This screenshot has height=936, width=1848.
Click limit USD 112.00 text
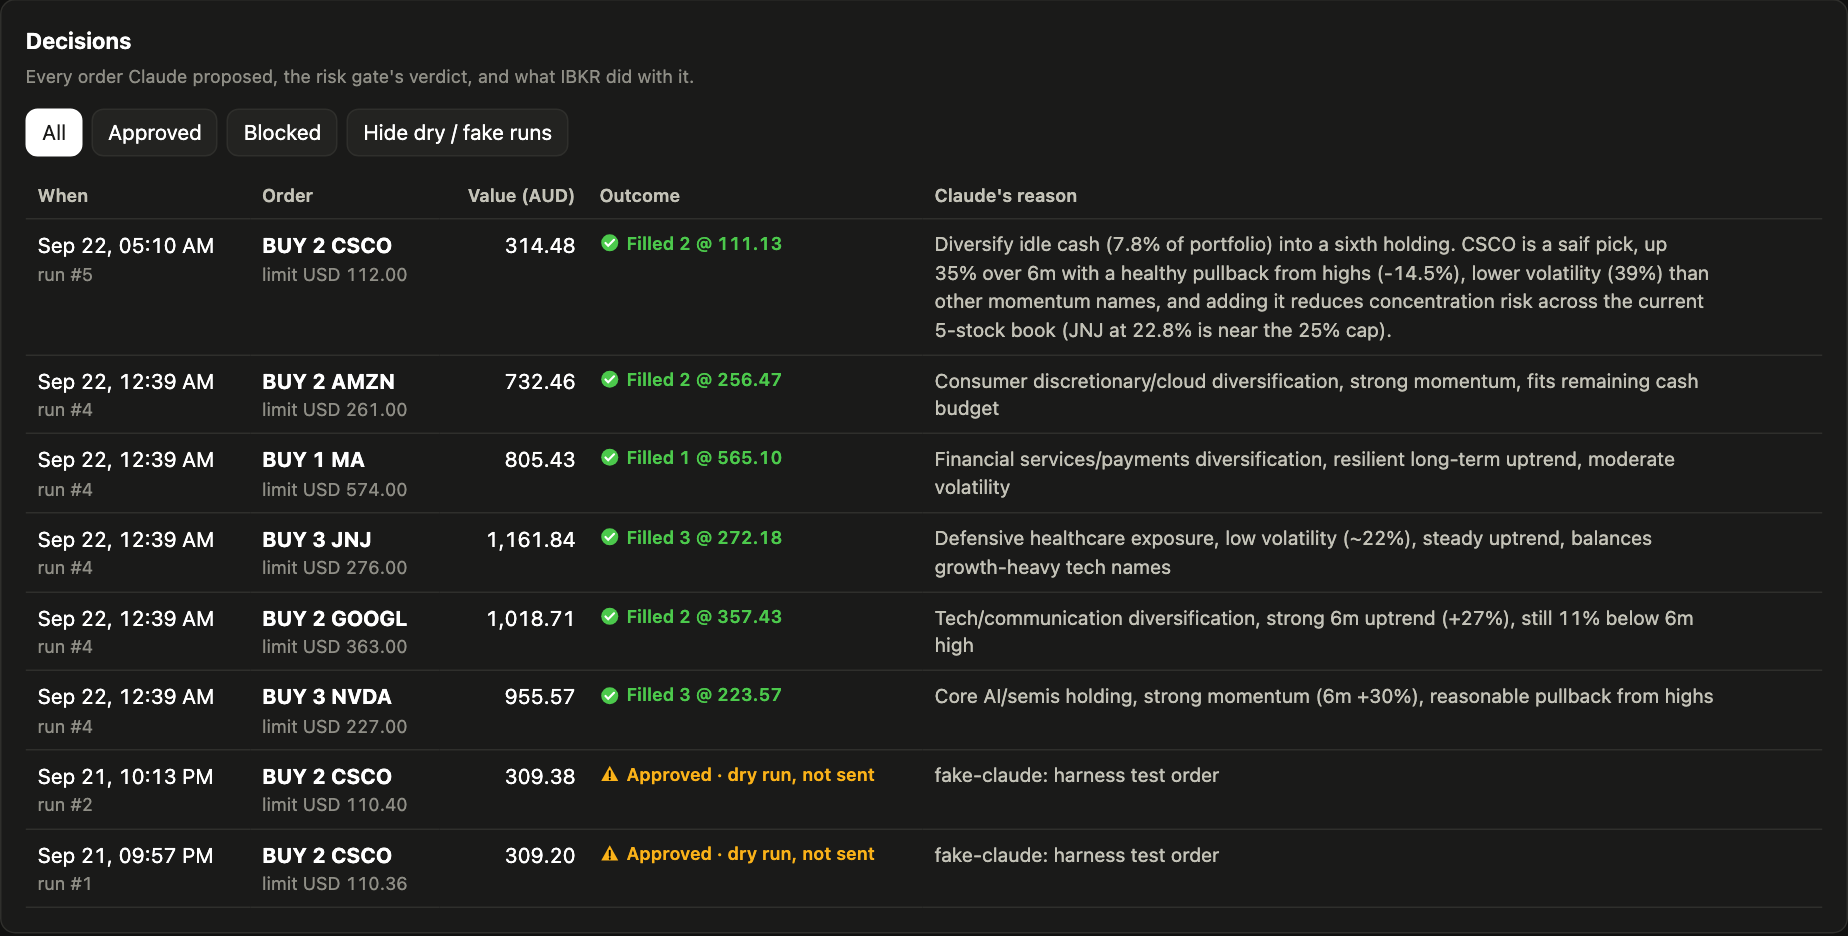pyautogui.click(x=334, y=275)
